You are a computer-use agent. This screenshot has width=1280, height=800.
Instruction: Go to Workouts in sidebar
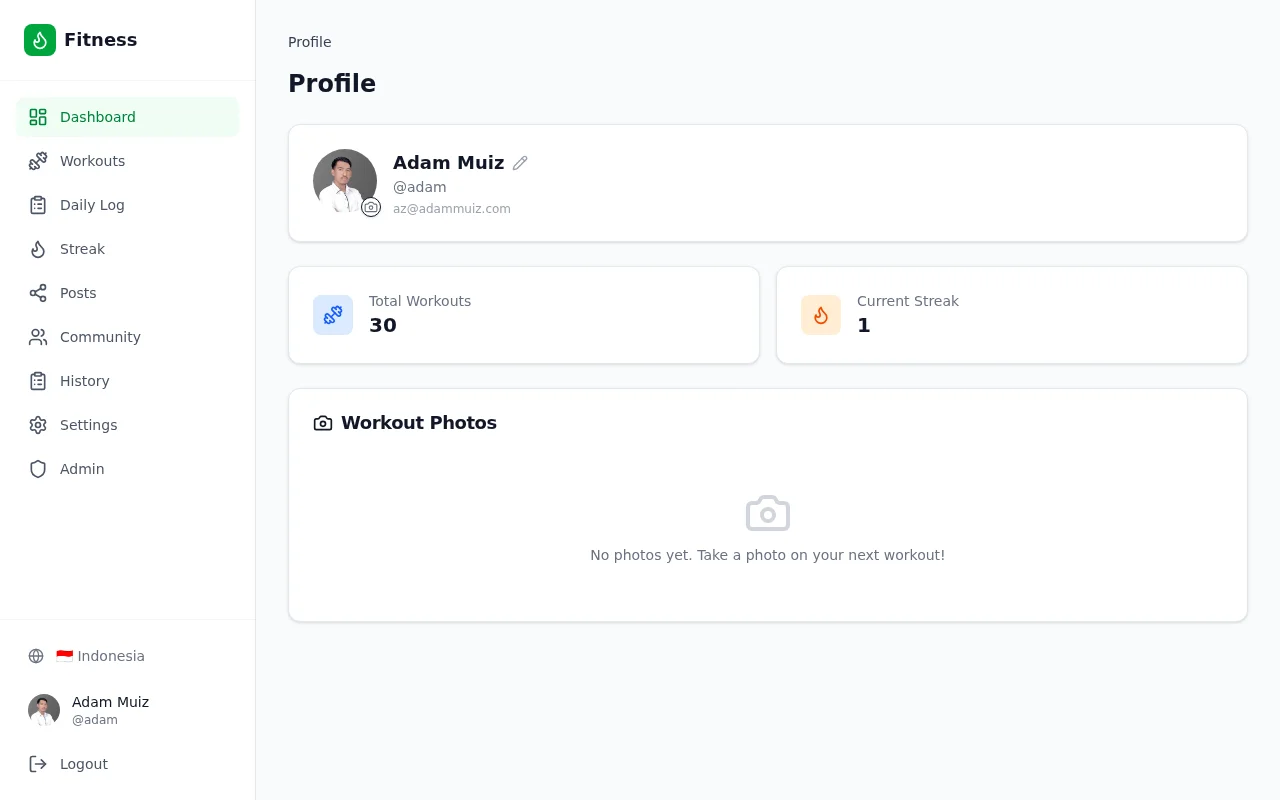tap(128, 161)
